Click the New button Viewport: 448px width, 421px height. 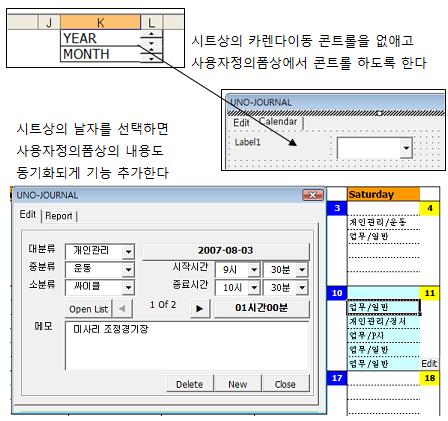[x=237, y=384]
